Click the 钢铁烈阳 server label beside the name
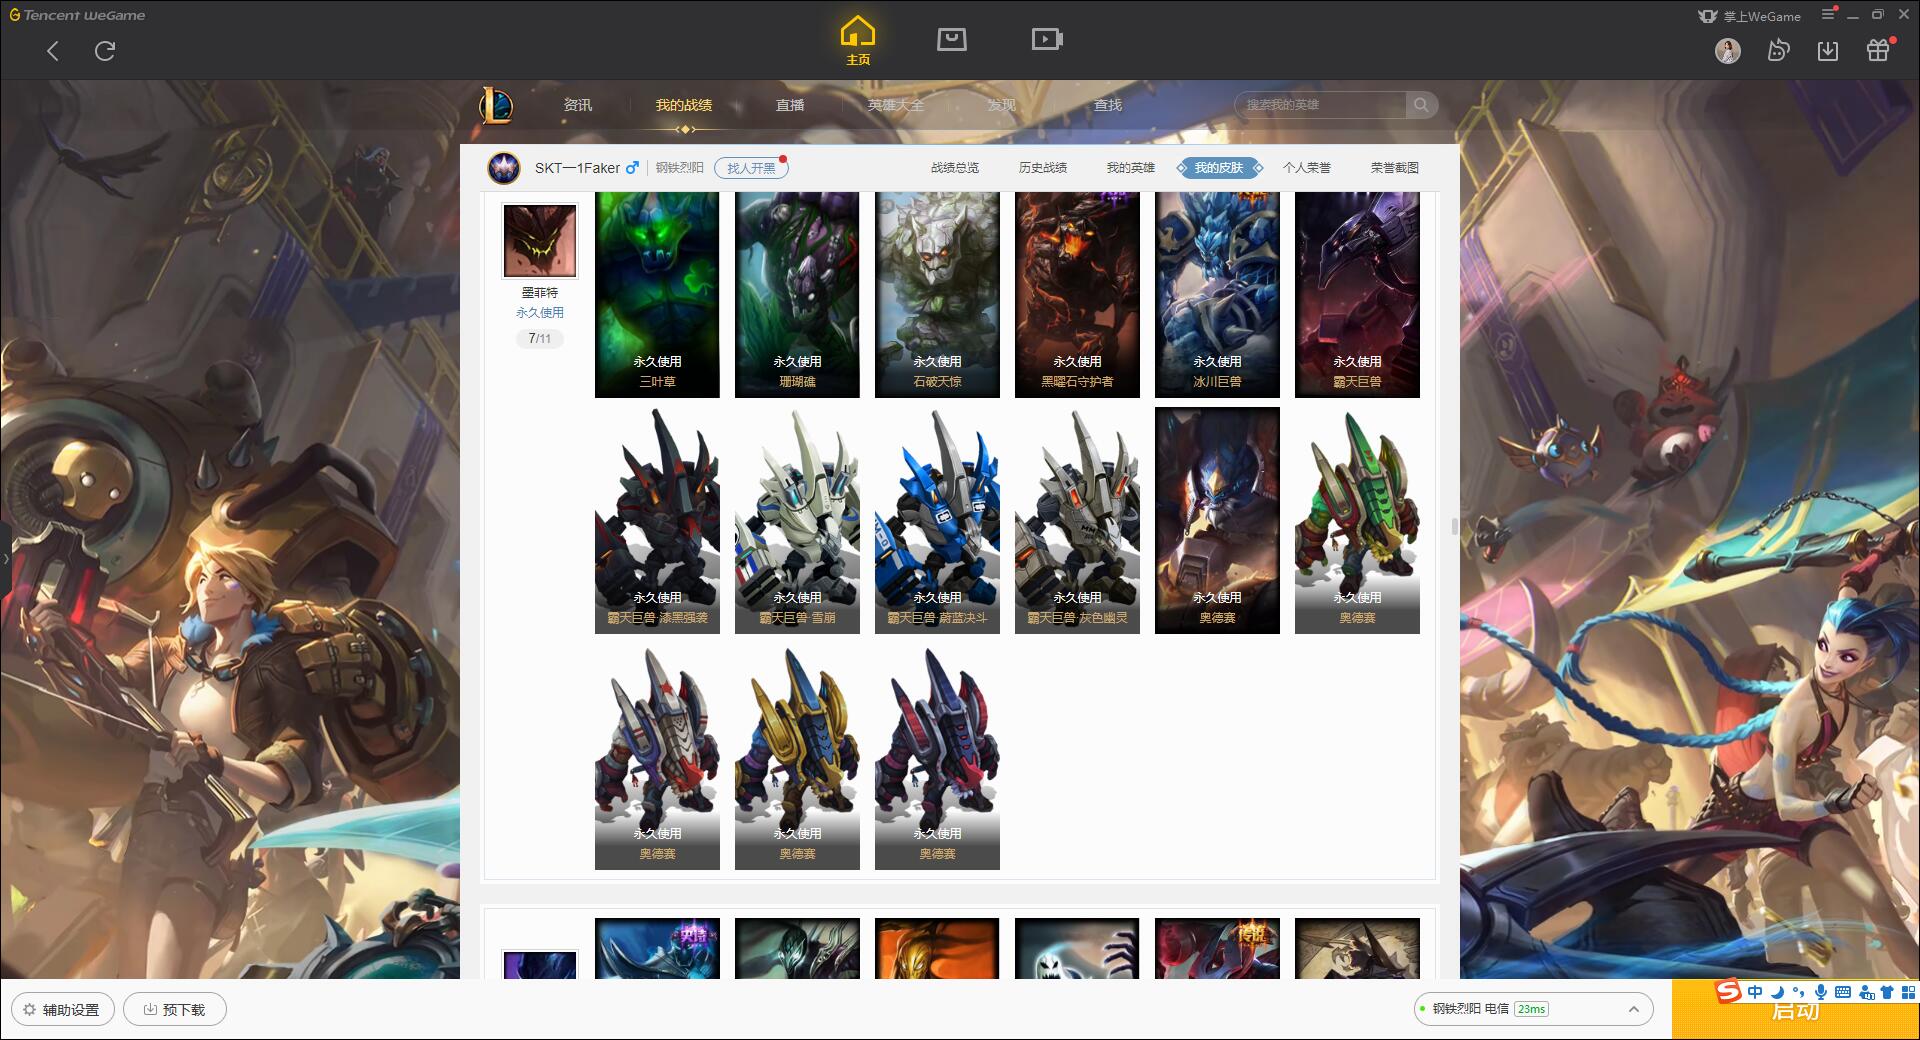The width and height of the screenshot is (1920, 1040). (x=680, y=168)
